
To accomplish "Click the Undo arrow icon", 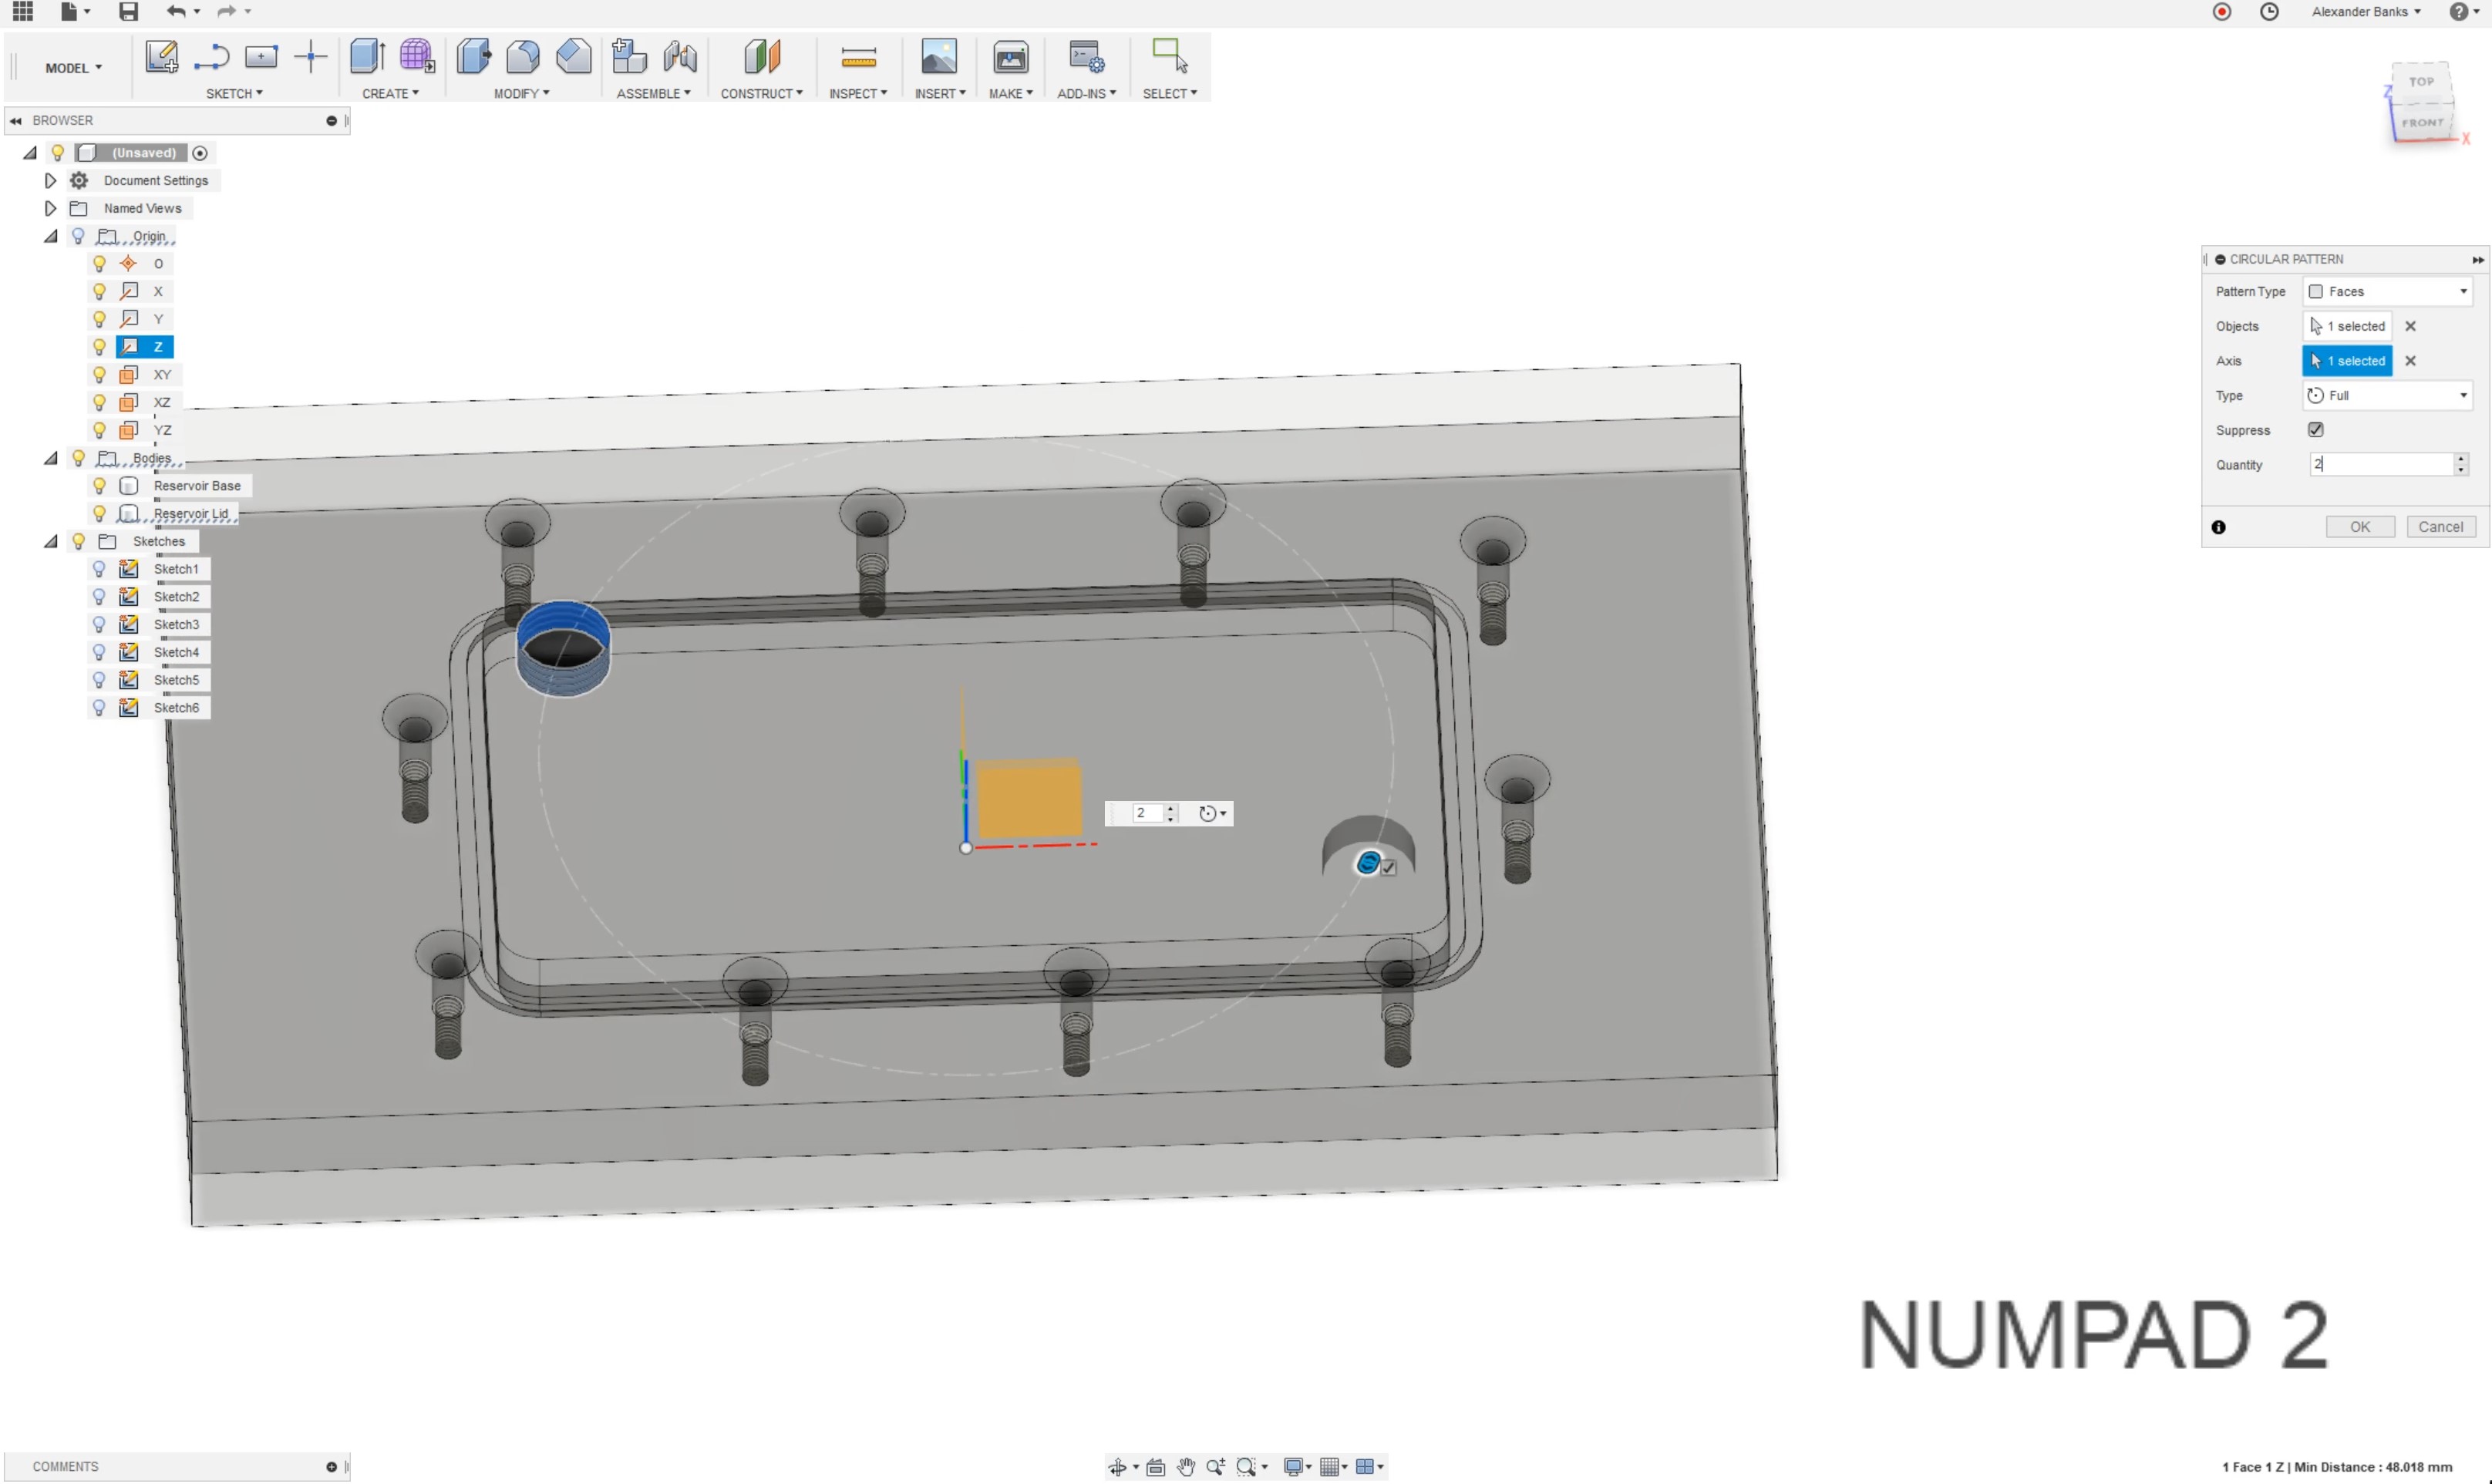I will 176,12.
